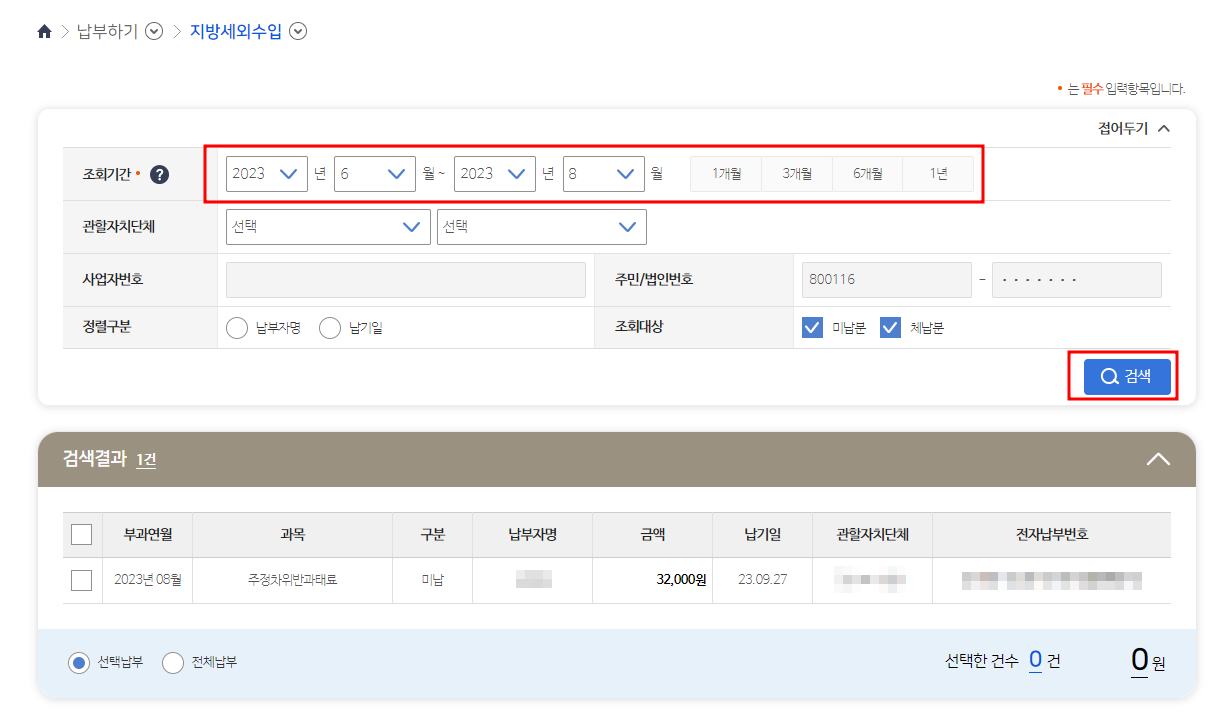1211x712 pixels.
Task: Click the 1개월 period shortcut button
Action: click(726, 173)
